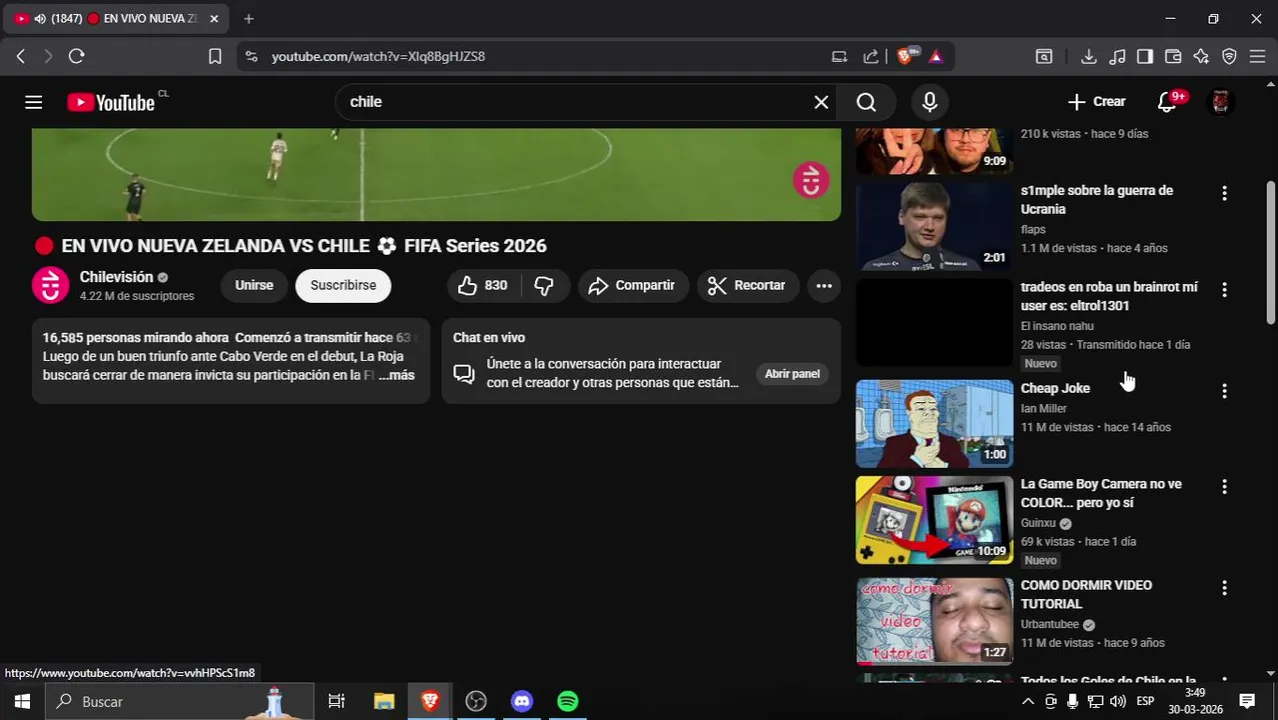Open Brave playlist music-note icon
This screenshot has height=720, width=1278.
1117,56
